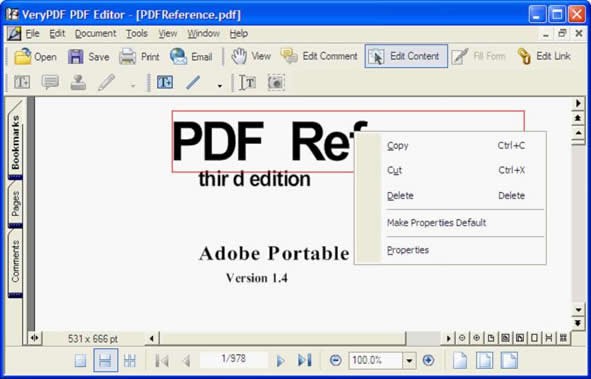Click the double-up page-up arrow
Viewport: 591px width, 379px height.
point(579,118)
